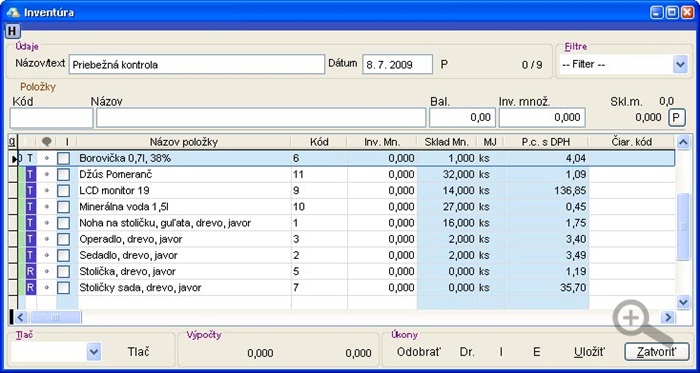
Task: Click the T type marker in the LCD monitor 19 row
Action: pyautogui.click(x=30, y=191)
